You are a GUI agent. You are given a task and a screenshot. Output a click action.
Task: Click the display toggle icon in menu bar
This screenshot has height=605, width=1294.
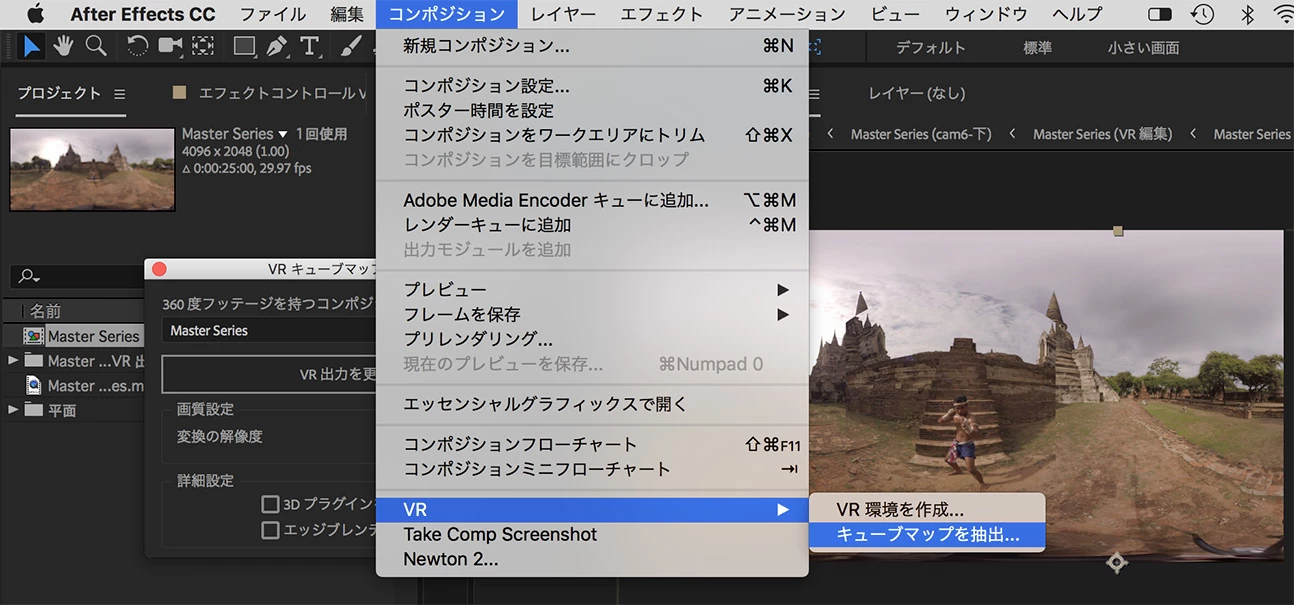point(1159,14)
